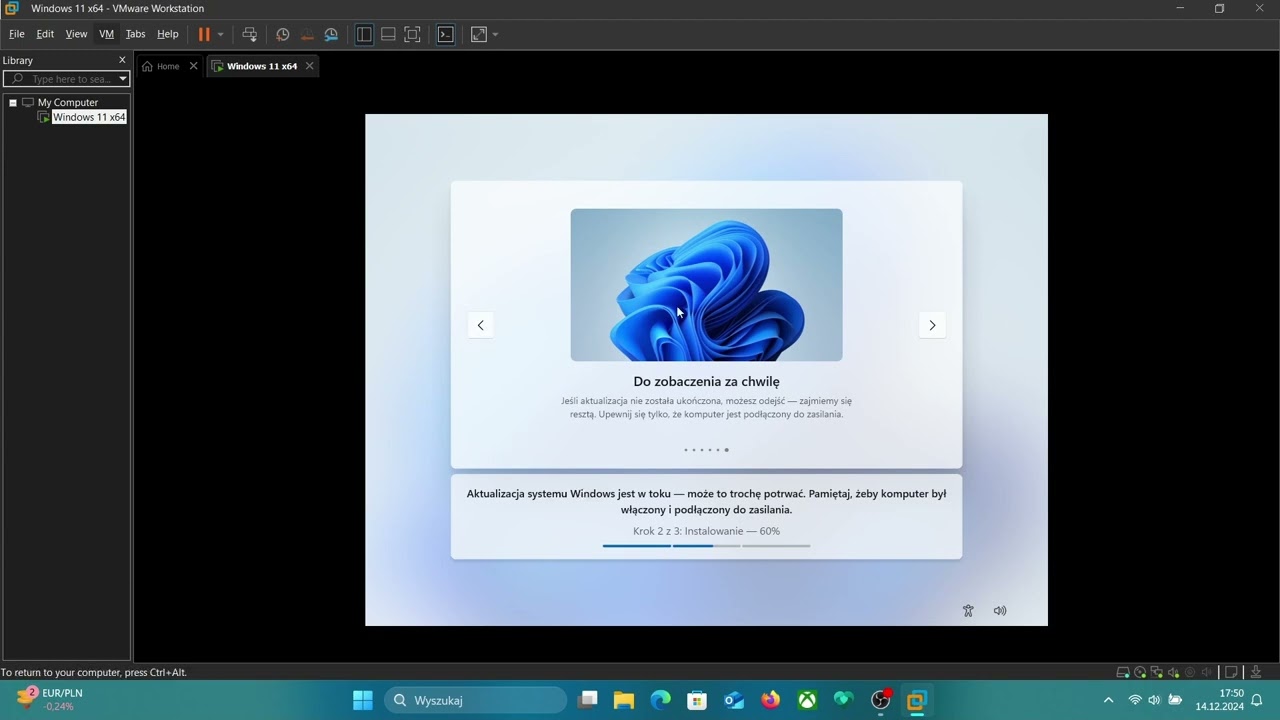Viewport: 1280px width, 720px height.
Task: Pause the virtual machine with the Suspend button
Action: [204, 34]
